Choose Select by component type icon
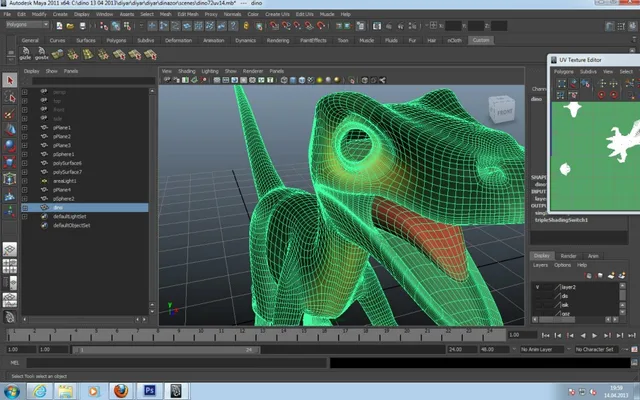 (x=127, y=26)
